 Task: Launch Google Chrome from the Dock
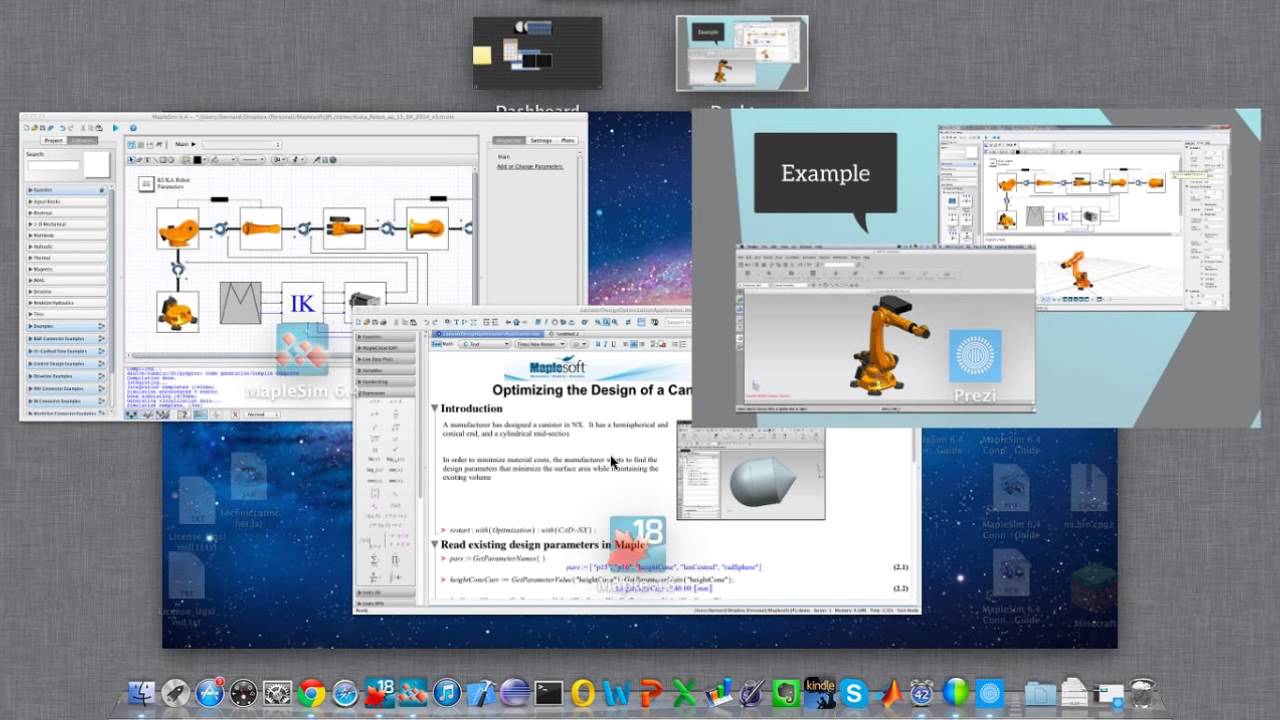[x=311, y=692]
